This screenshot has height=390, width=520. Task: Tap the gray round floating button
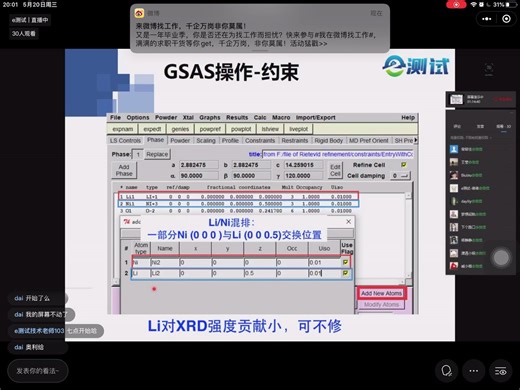click(x=501, y=258)
